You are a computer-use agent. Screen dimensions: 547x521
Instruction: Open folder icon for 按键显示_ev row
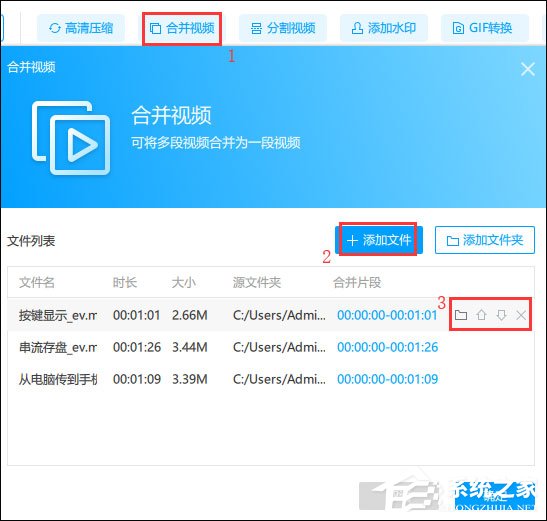[461, 315]
